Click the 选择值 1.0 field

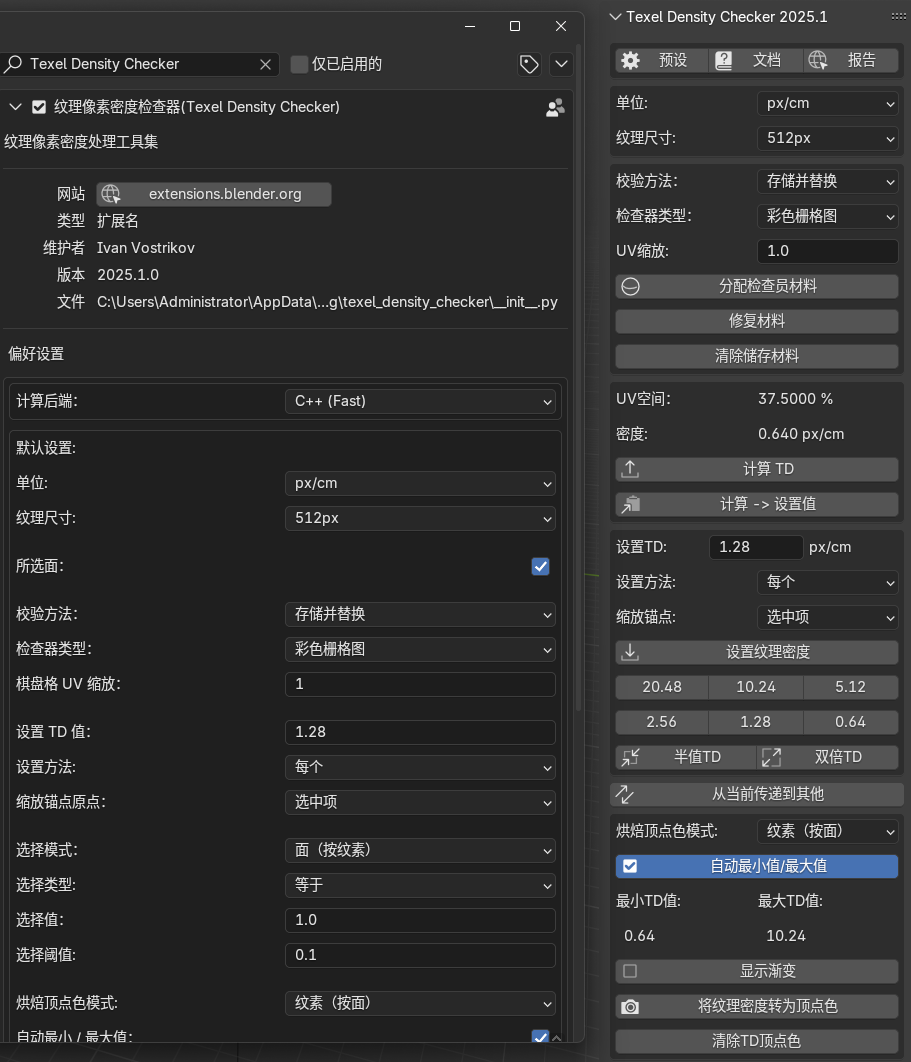point(420,920)
